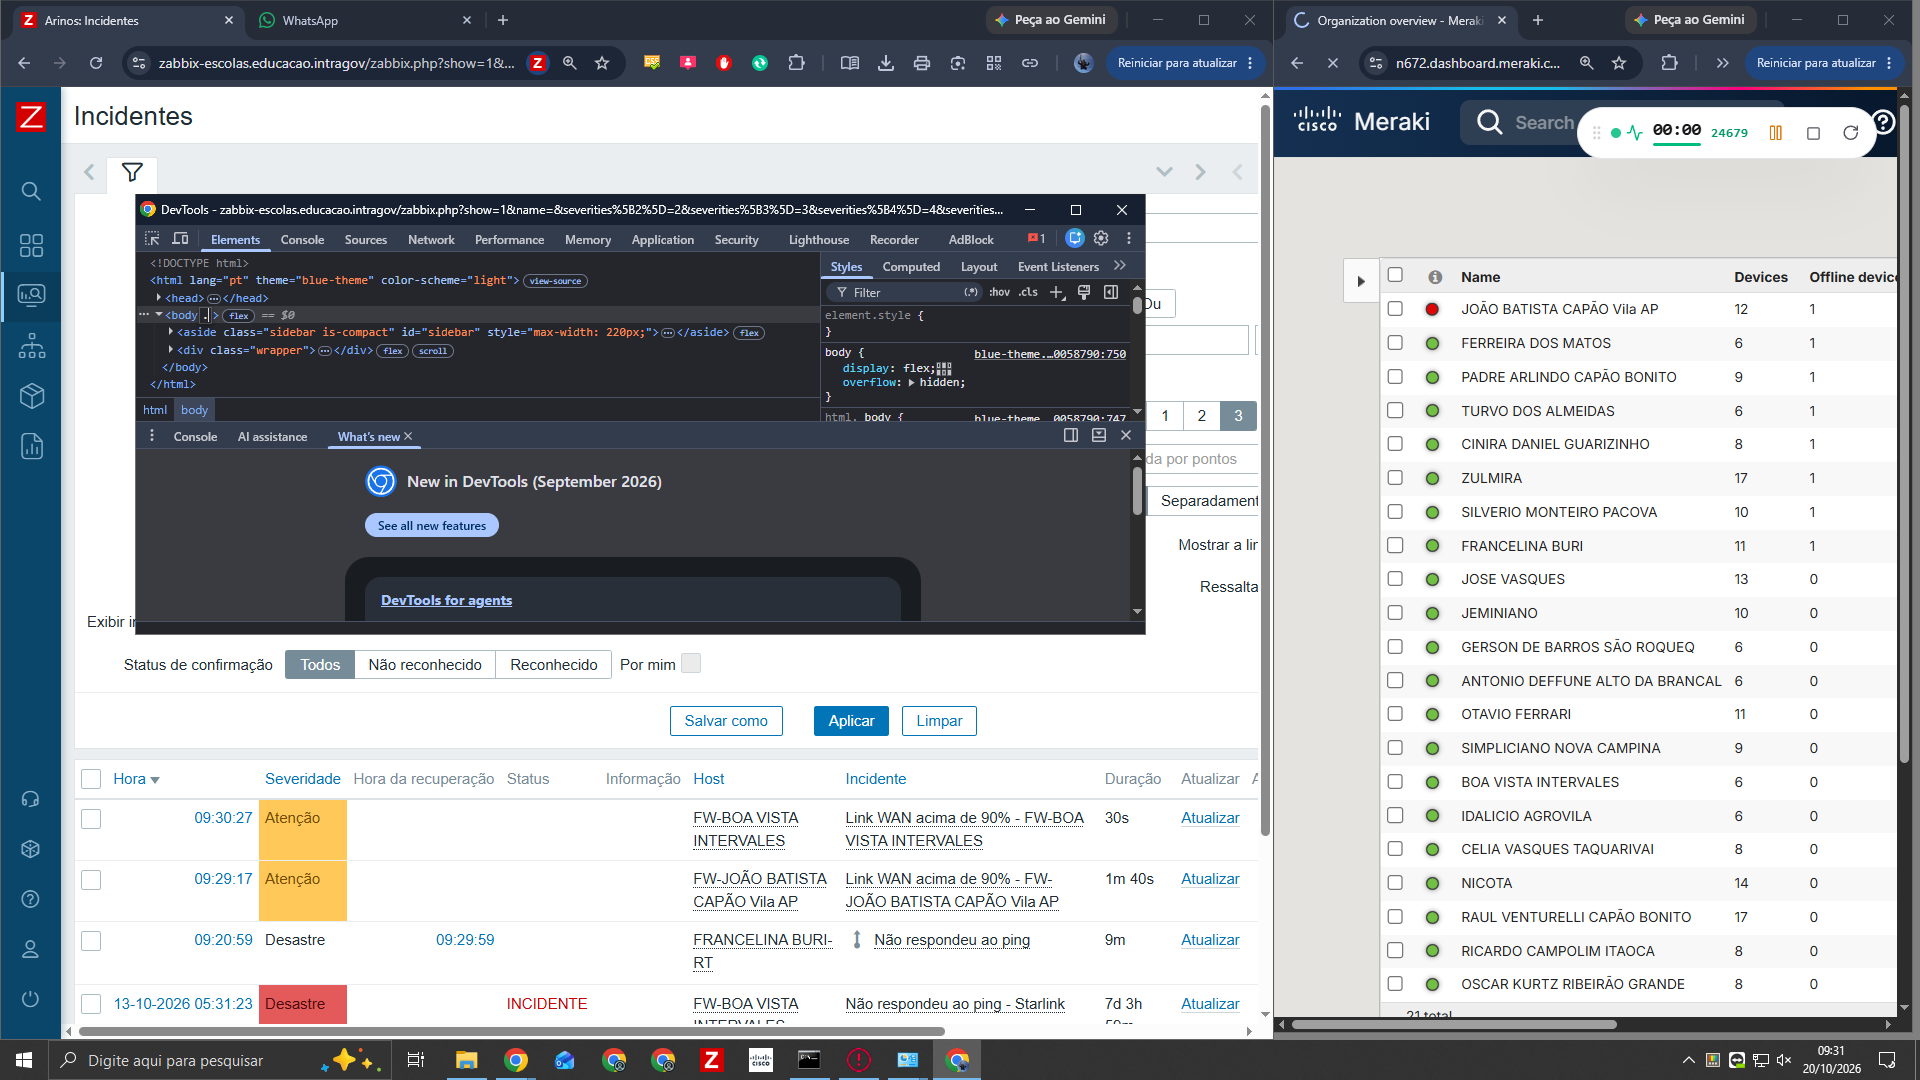Click the Aplicar button
This screenshot has width=1920, height=1080.
(x=851, y=721)
